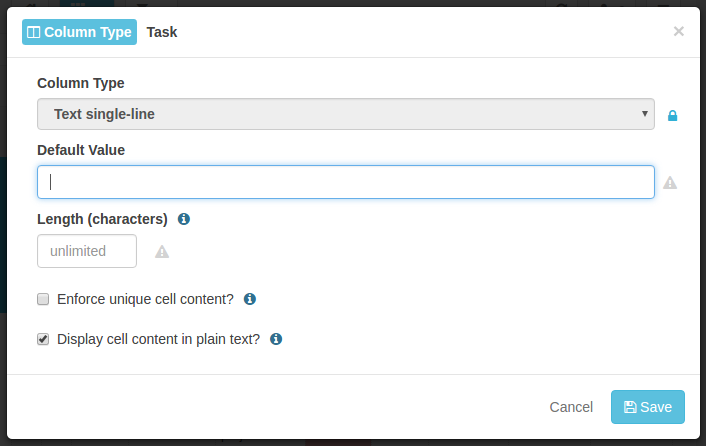Click the Cancel link
This screenshot has width=706, height=446.
(x=571, y=407)
